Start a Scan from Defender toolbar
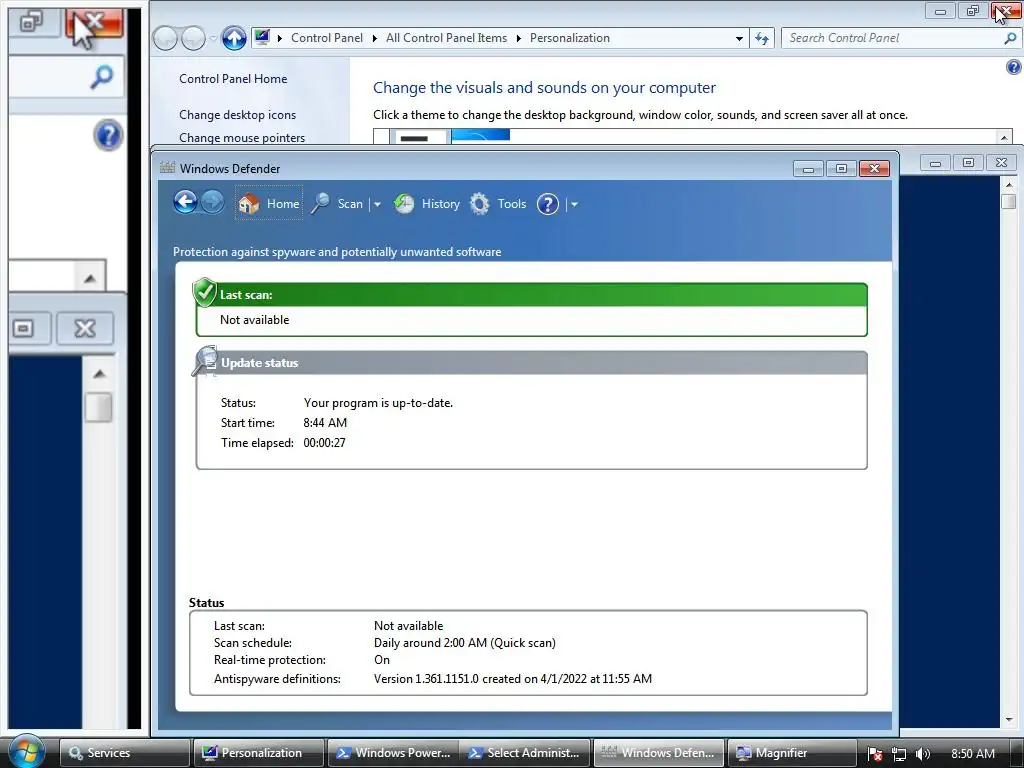The image size is (1024, 768). tap(338, 204)
